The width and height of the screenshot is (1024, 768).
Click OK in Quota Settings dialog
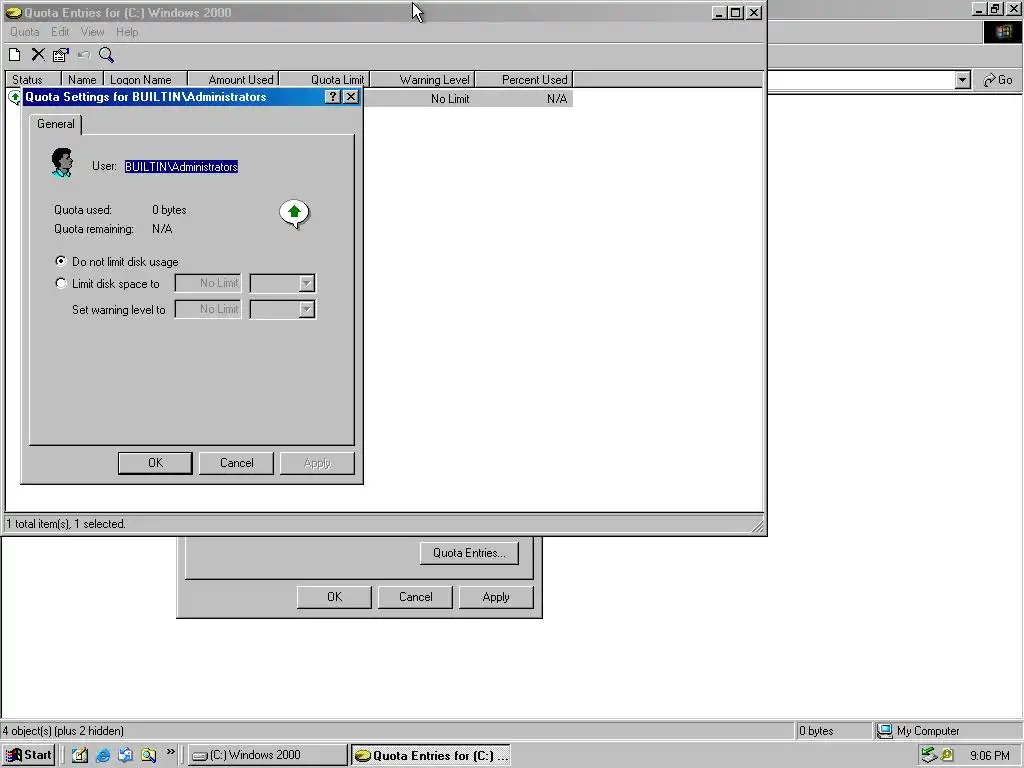click(x=155, y=463)
